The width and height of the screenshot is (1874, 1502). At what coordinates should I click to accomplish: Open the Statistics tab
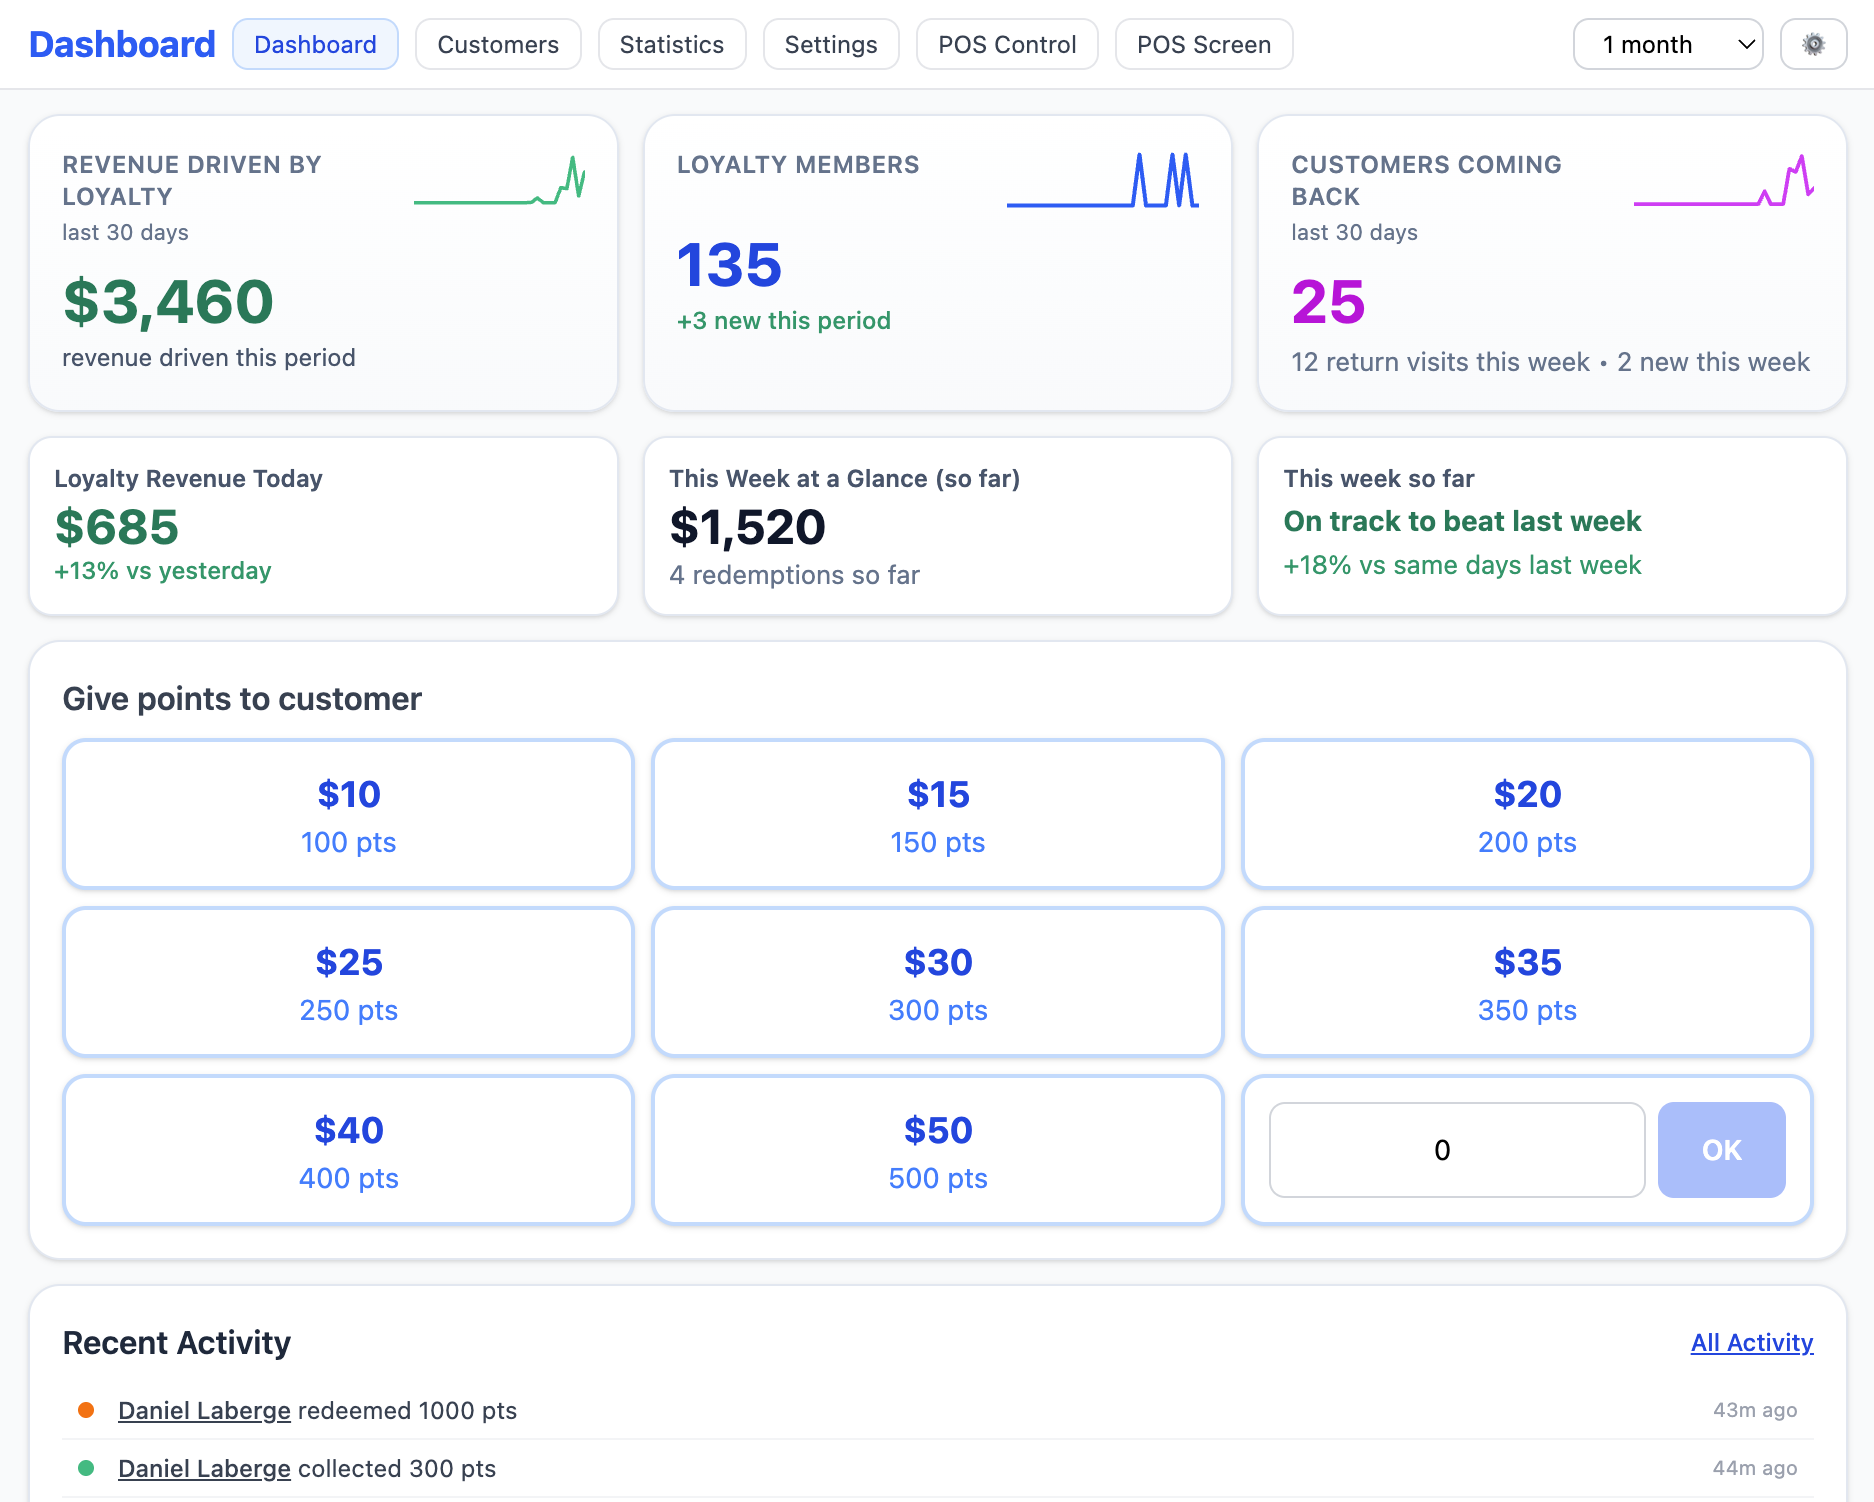click(671, 44)
